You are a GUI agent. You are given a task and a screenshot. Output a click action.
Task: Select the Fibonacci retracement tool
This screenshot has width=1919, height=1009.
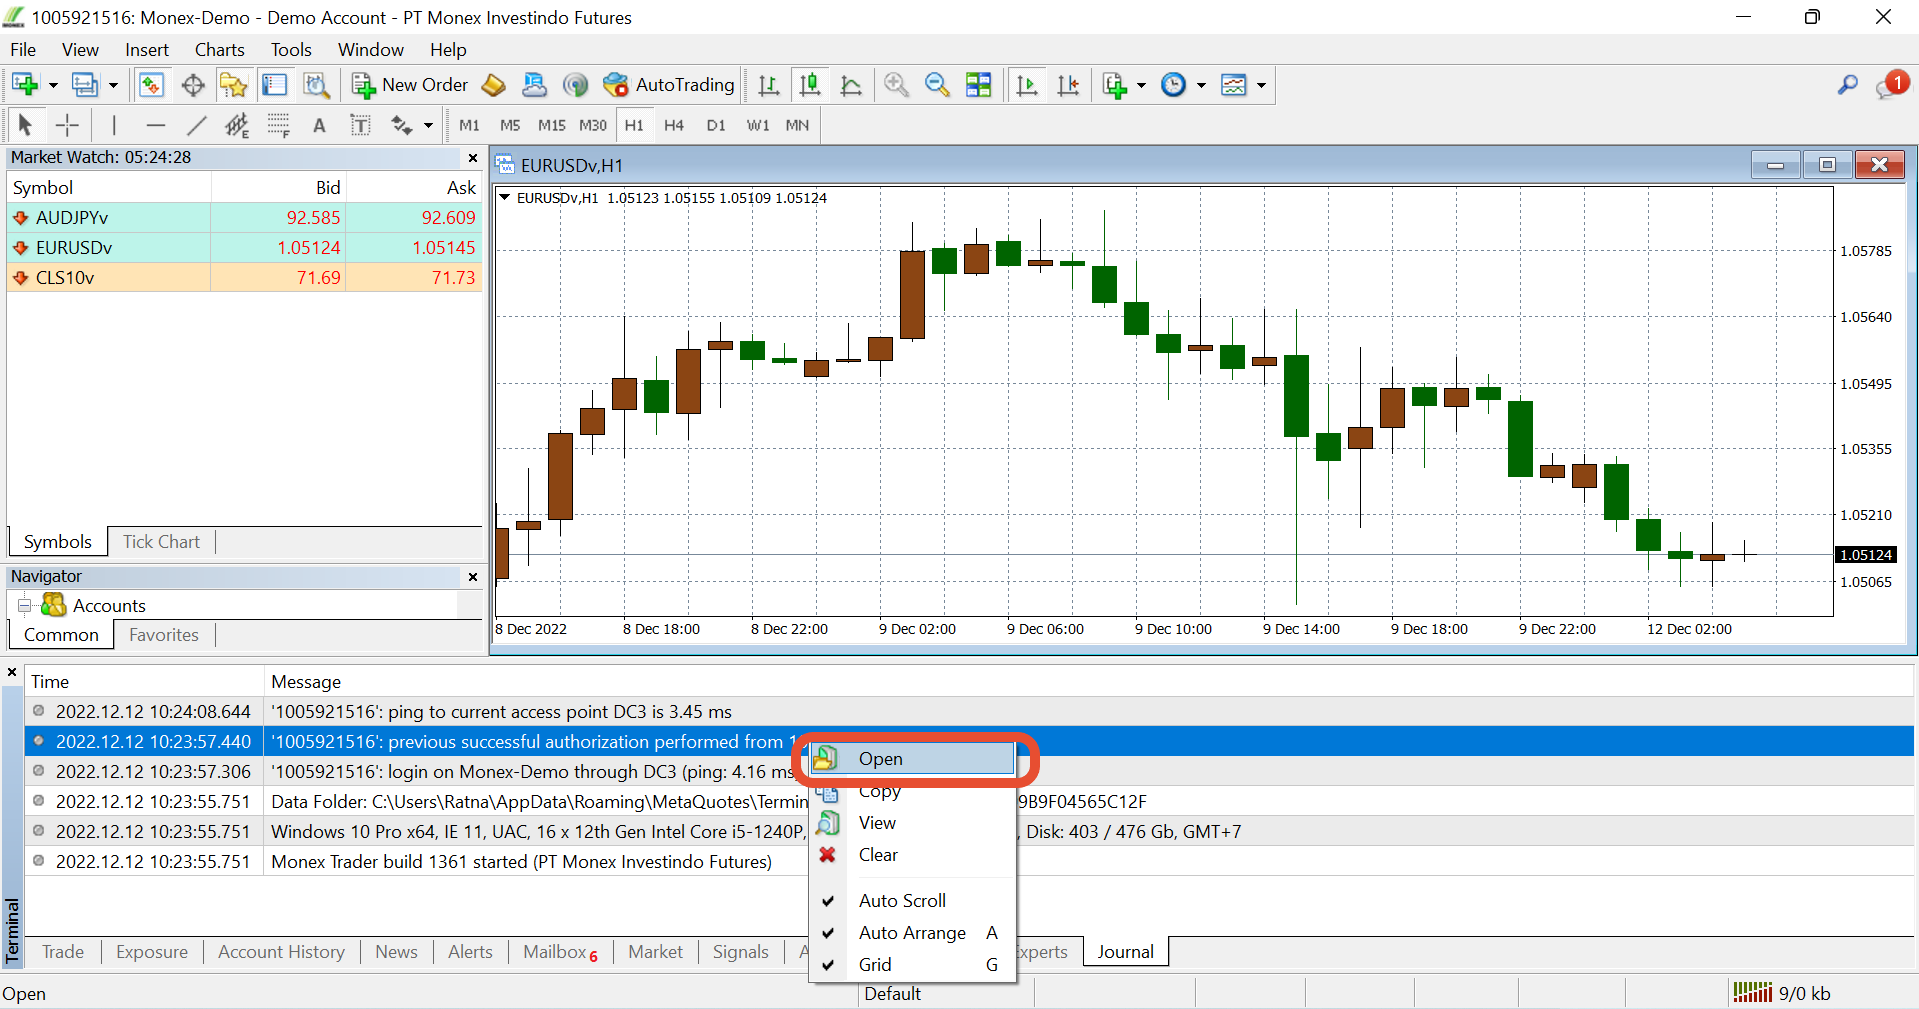coord(278,125)
